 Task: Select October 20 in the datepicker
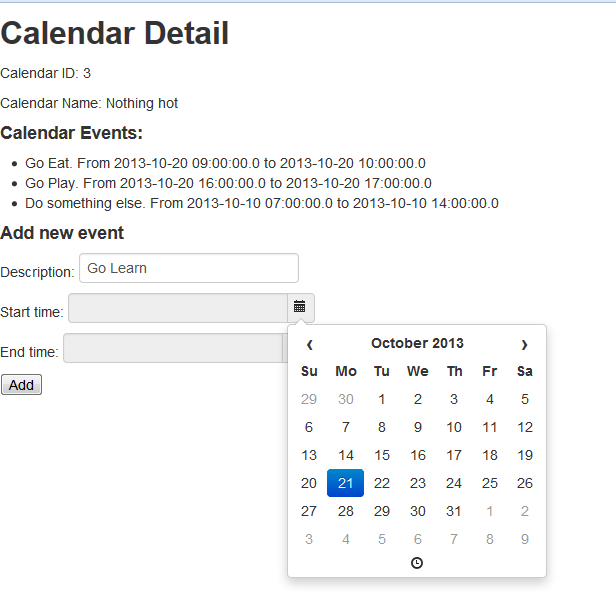point(309,483)
